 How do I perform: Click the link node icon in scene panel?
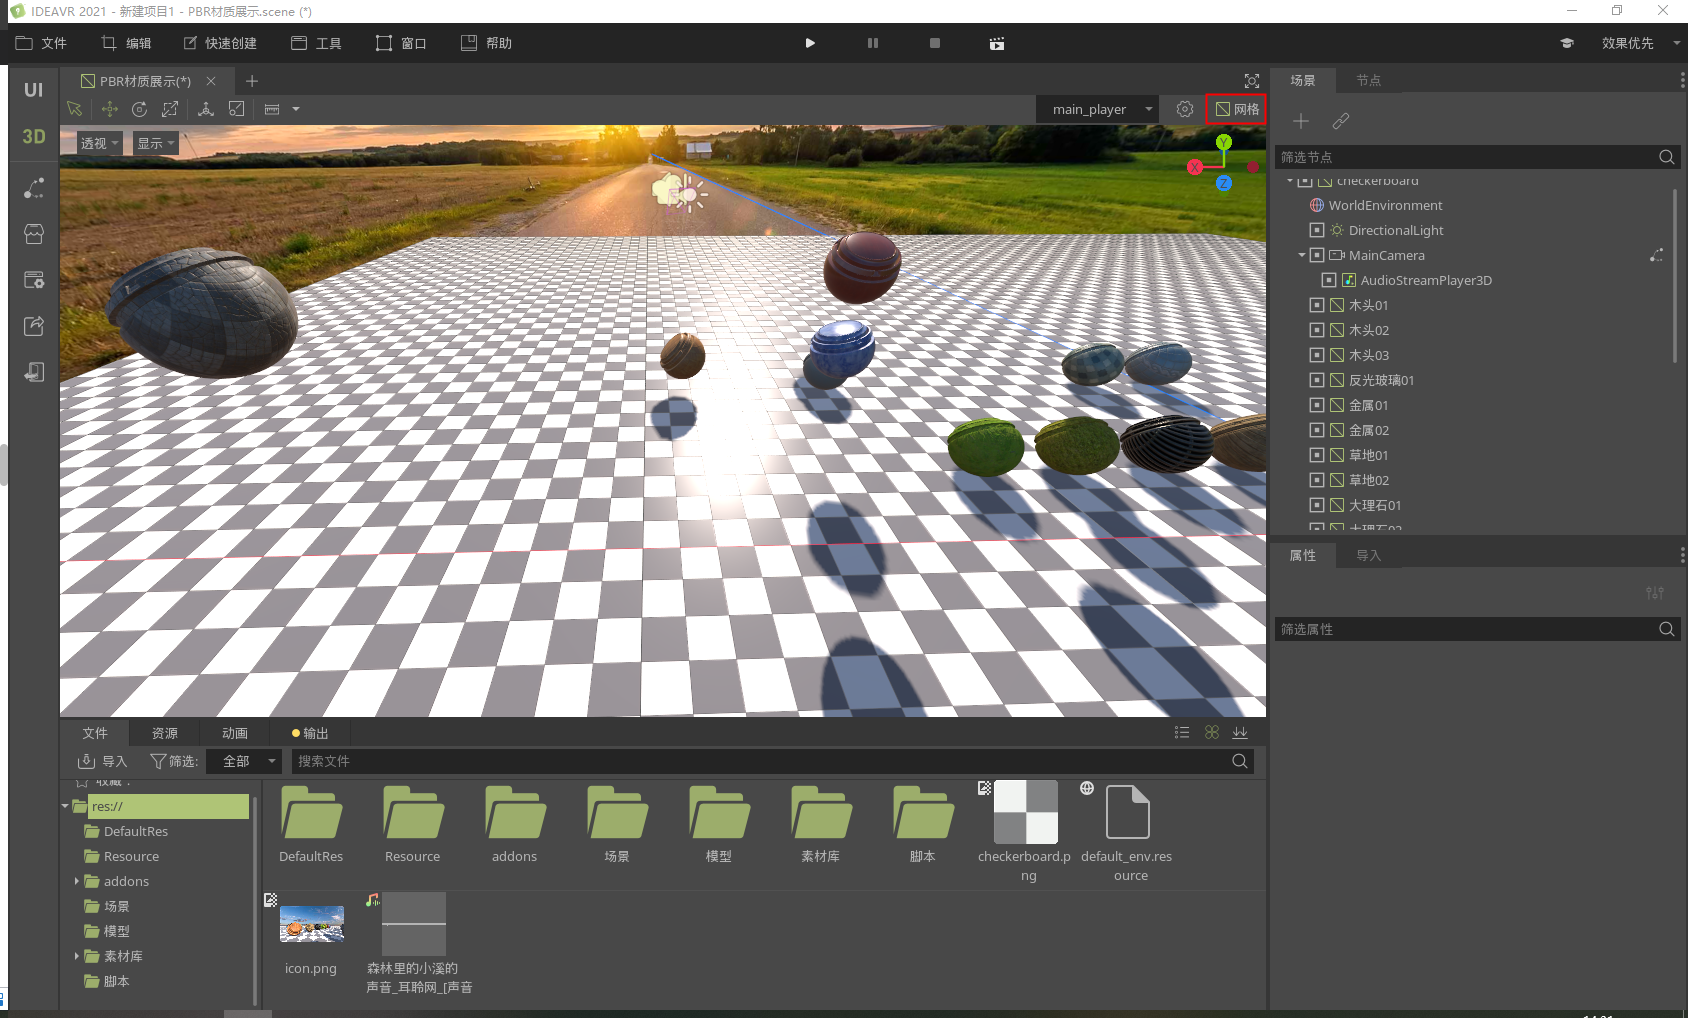click(1341, 121)
